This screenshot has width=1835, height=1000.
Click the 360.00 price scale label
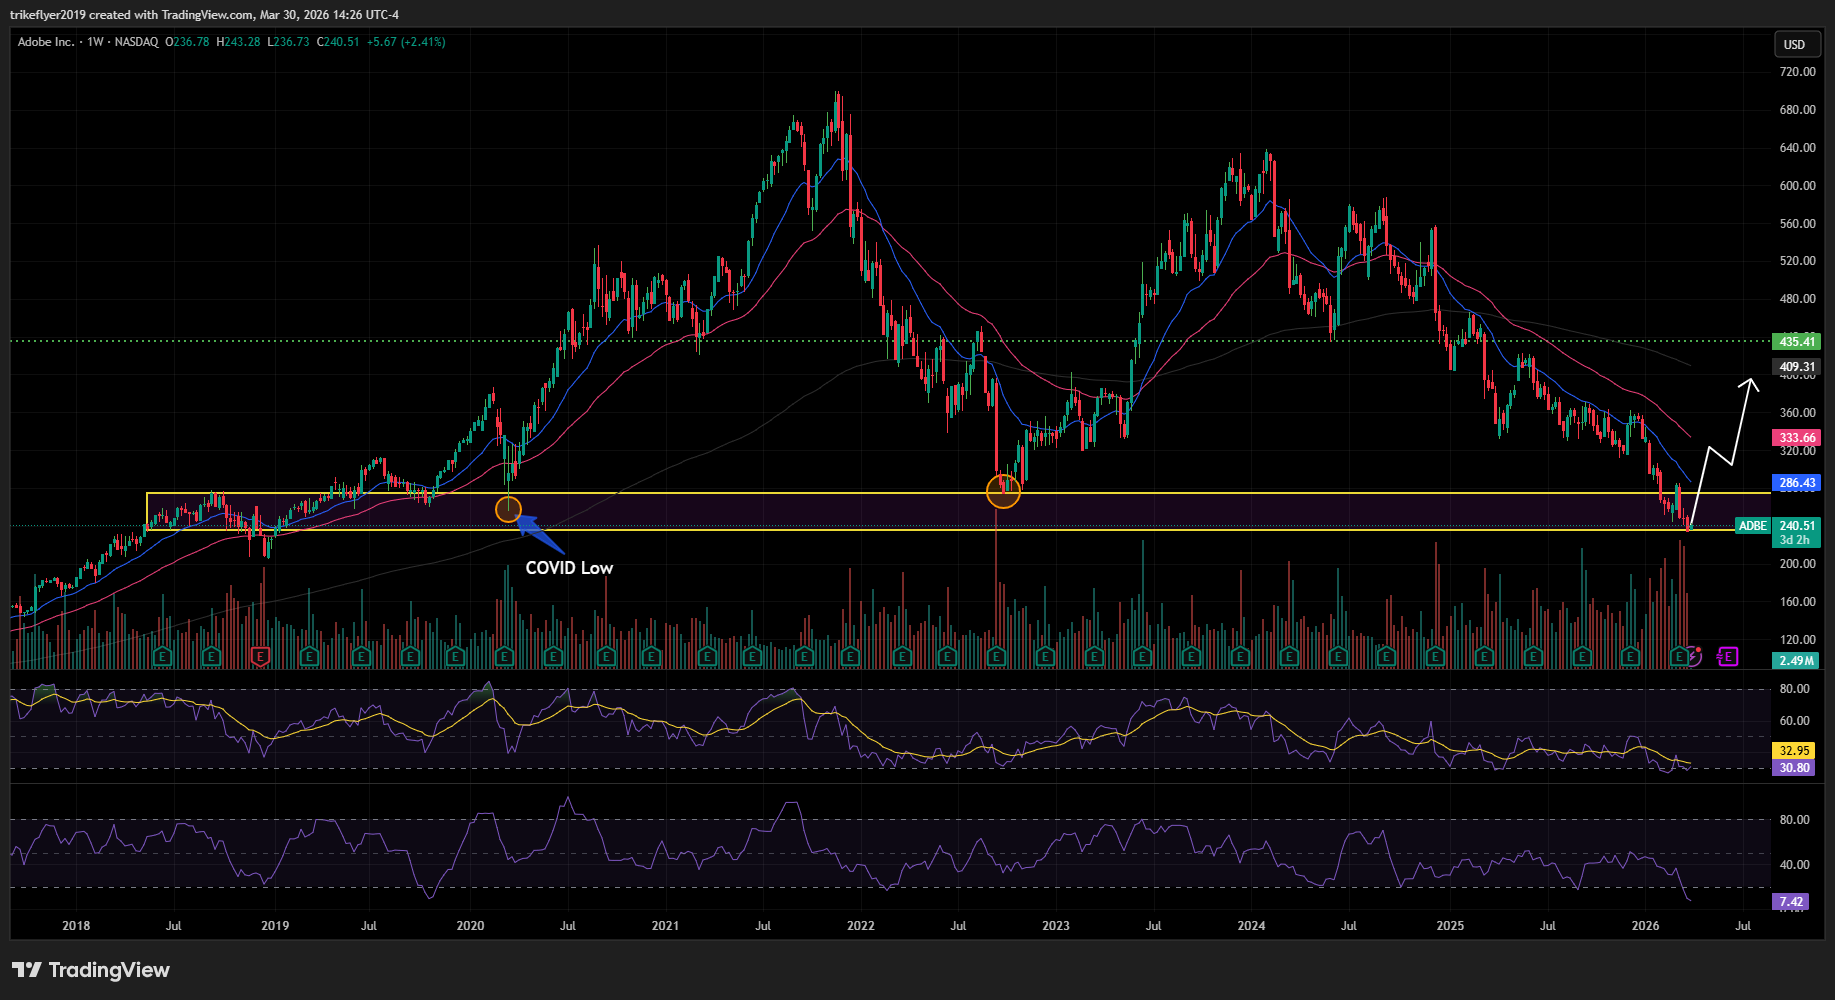1797,413
